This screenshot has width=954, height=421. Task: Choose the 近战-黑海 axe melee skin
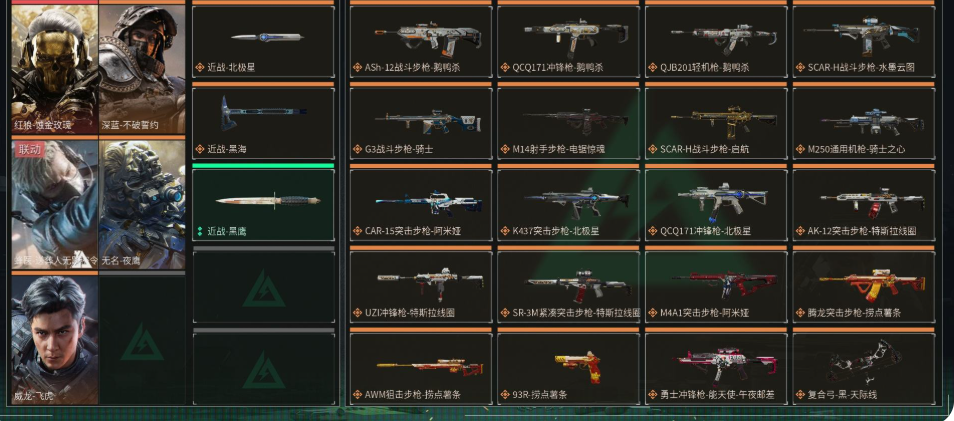[263, 123]
